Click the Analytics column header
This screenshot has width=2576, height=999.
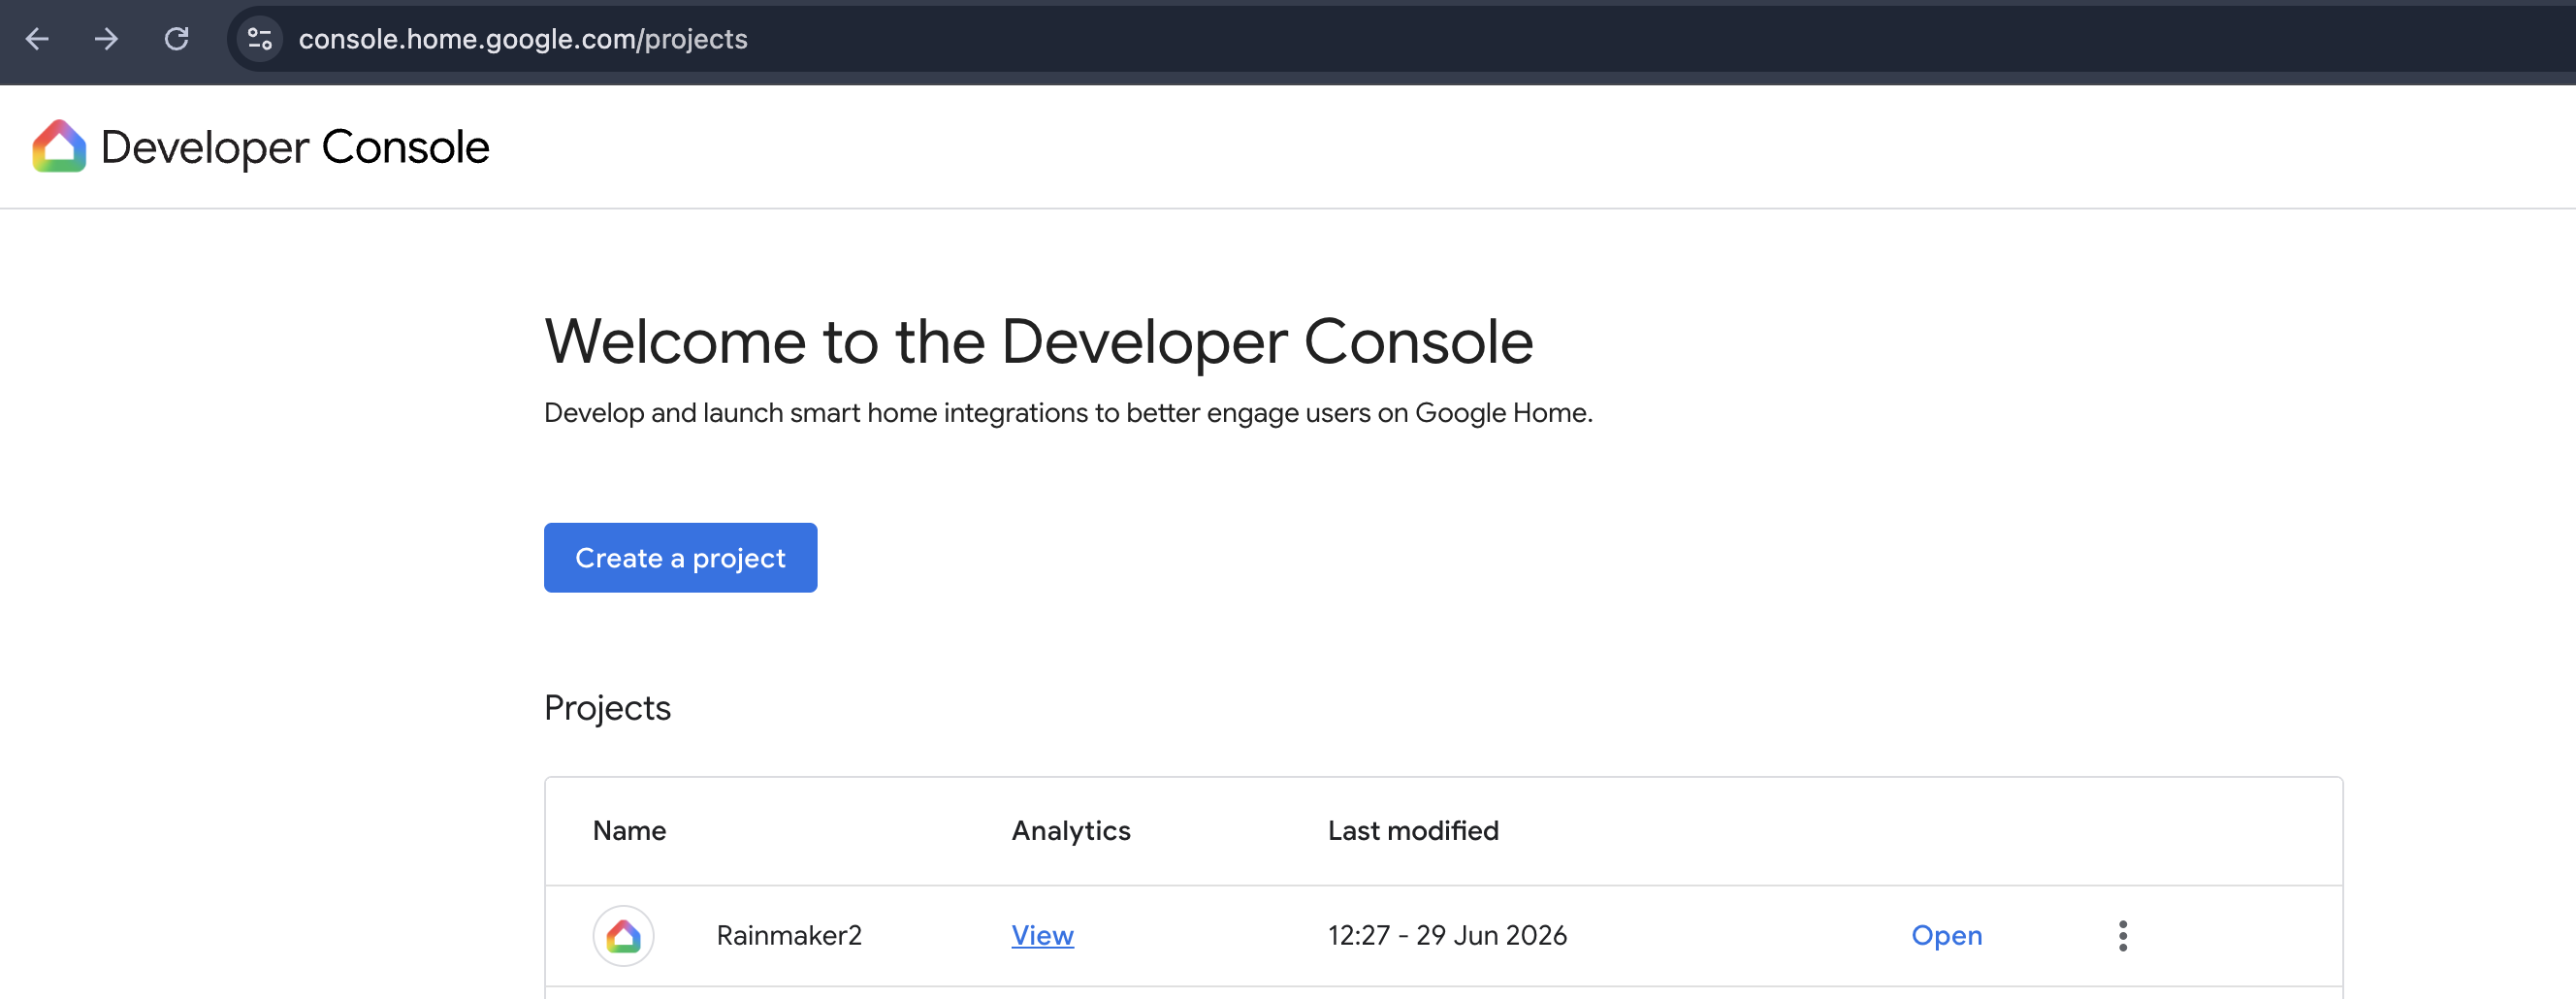coord(1071,830)
